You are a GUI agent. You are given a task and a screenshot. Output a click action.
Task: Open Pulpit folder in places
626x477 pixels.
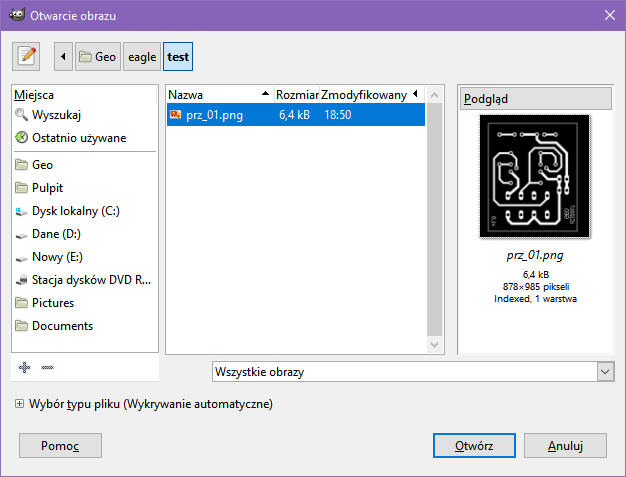point(49,188)
